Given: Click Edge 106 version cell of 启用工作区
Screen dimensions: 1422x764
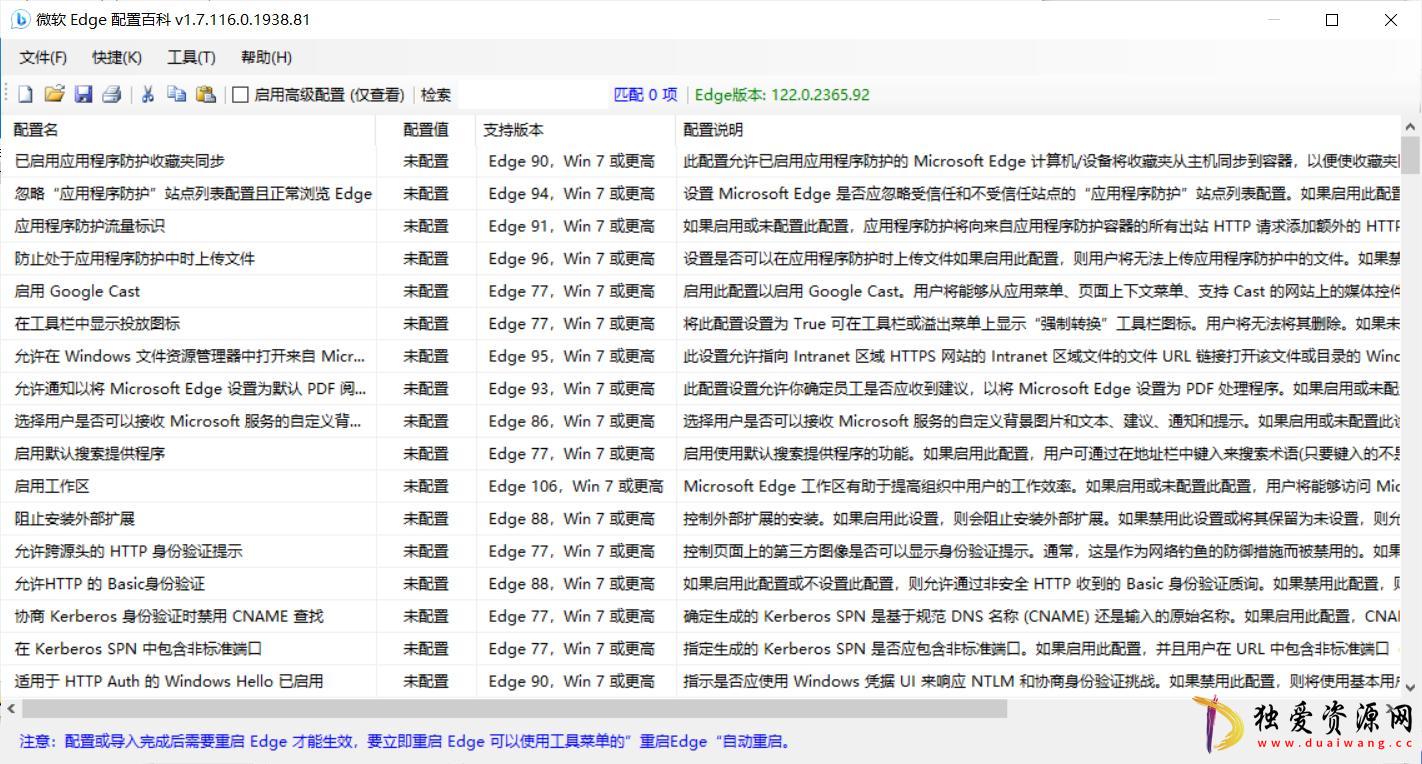Looking at the screenshot, I should (576, 486).
